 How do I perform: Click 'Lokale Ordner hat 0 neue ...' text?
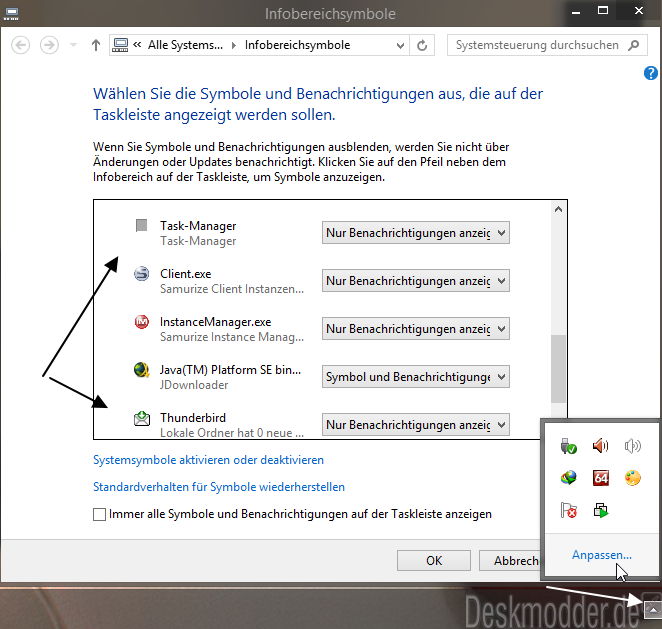click(x=231, y=433)
